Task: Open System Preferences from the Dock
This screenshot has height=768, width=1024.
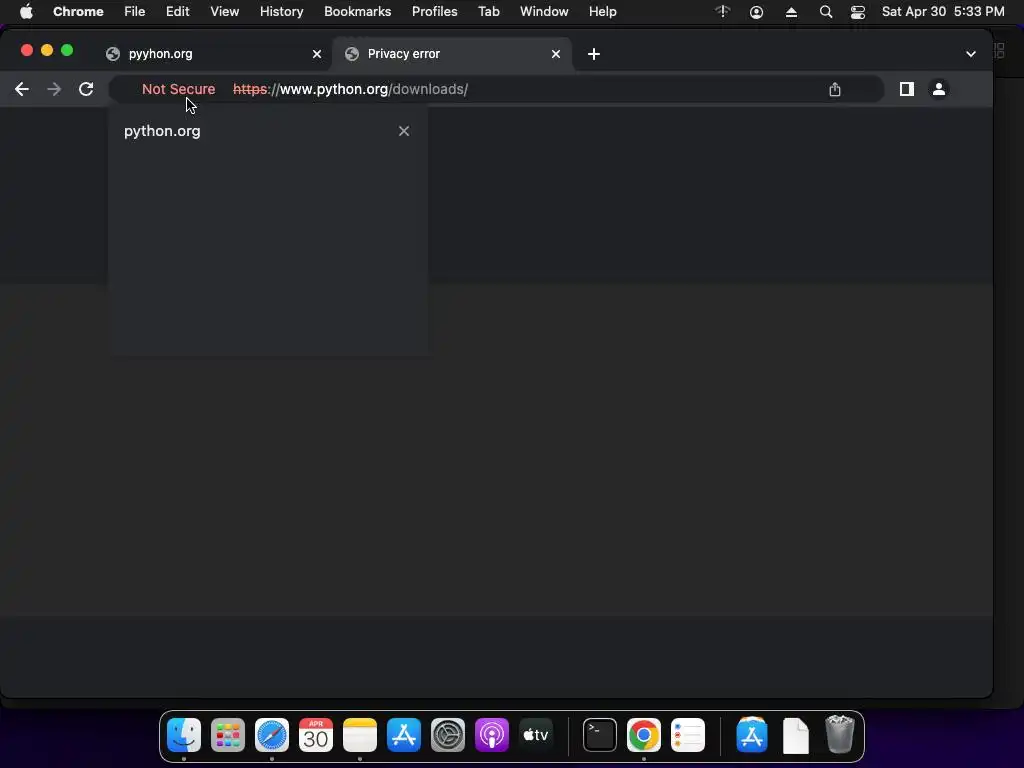Action: coord(447,735)
